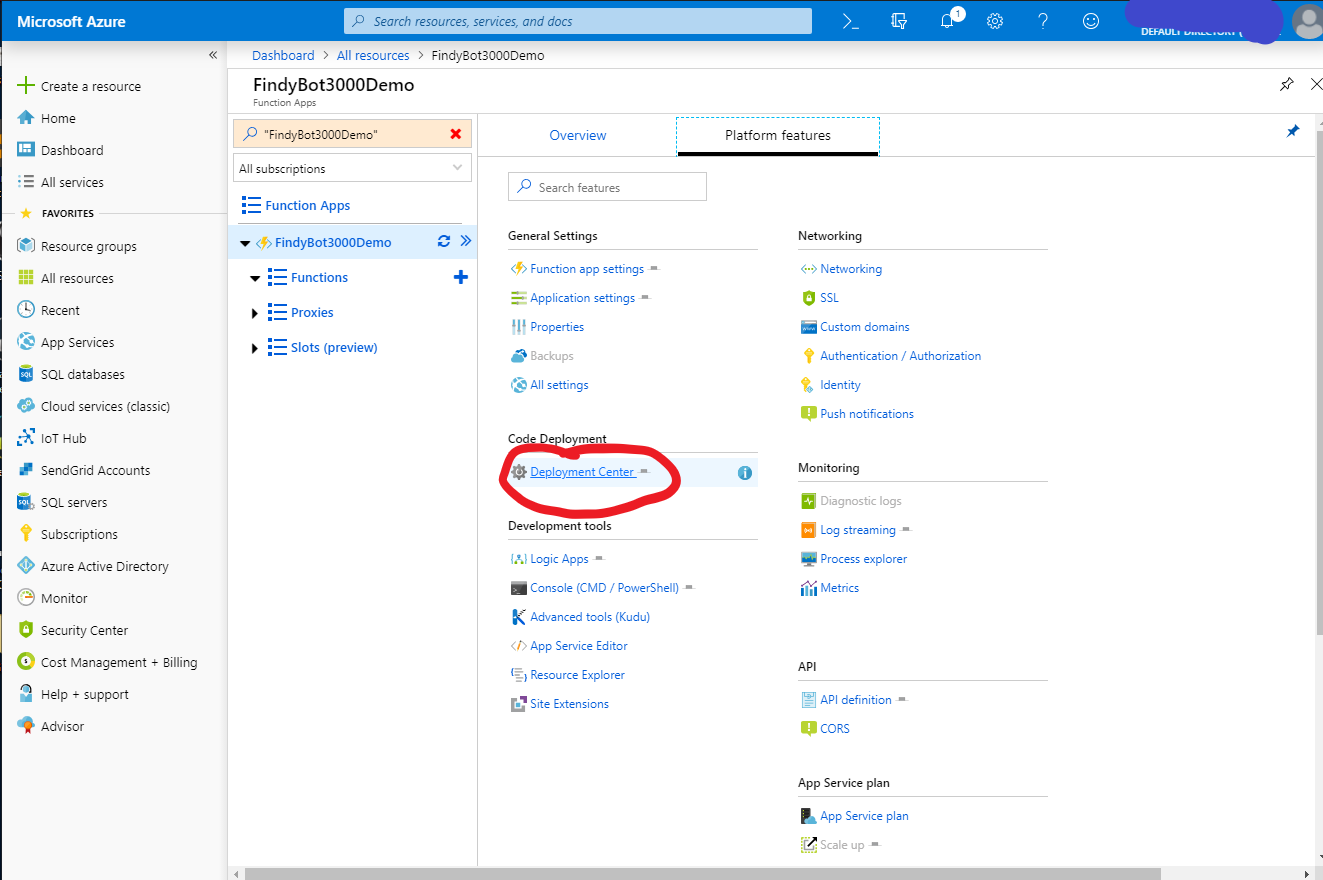Open Monitor in the sidebar
The width and height of the screenshot is (1323, 880).
pyautogui.click(x=64, y=598)
